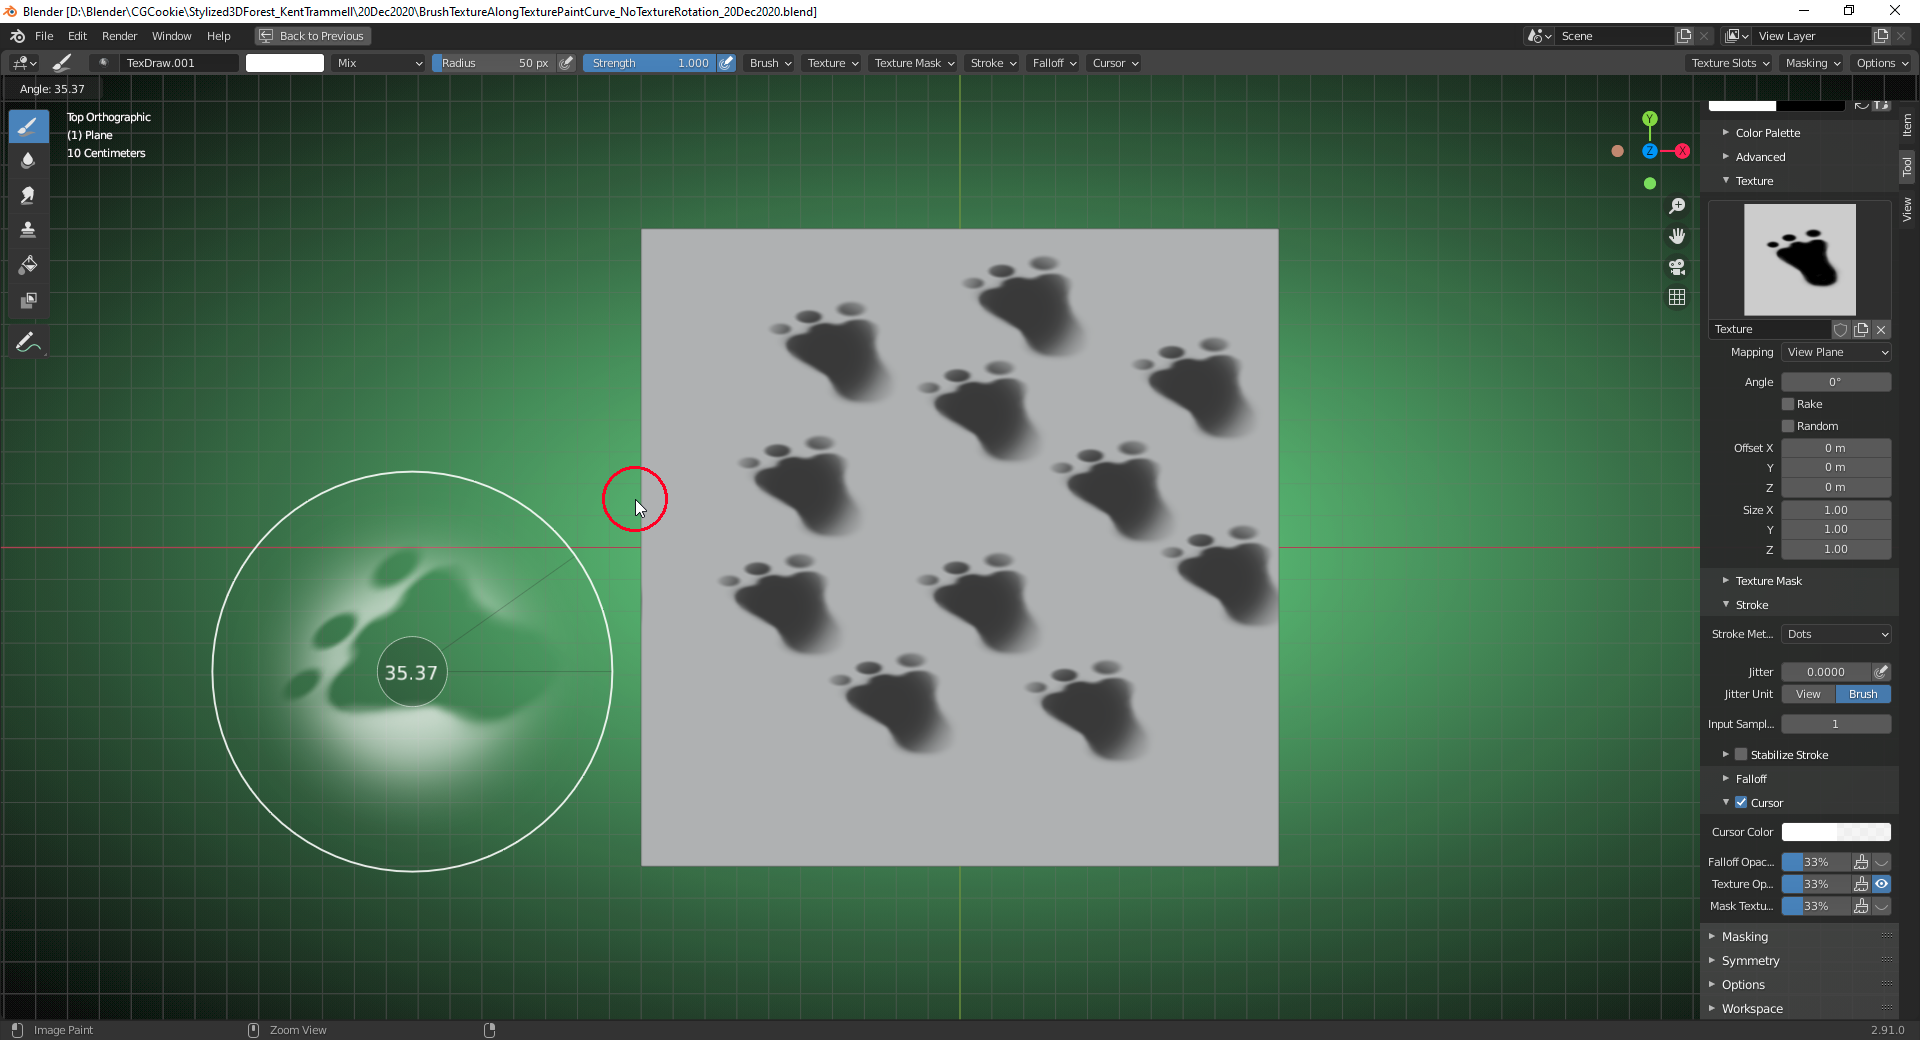This screenshot has height=1040, width=1920.
Task: Open the Mapping View Plane dropdown
Action: tap(1836, 352)
